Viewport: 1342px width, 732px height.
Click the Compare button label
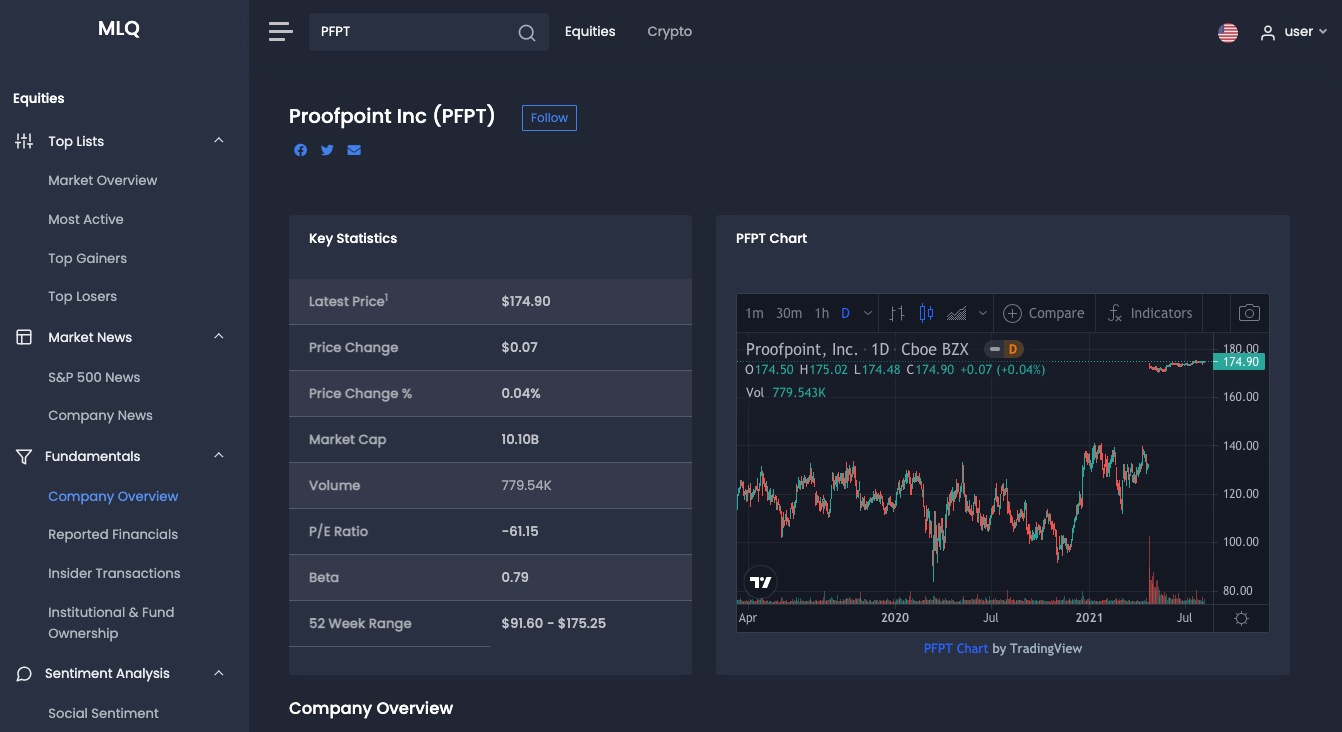(x=1057, y=313)
